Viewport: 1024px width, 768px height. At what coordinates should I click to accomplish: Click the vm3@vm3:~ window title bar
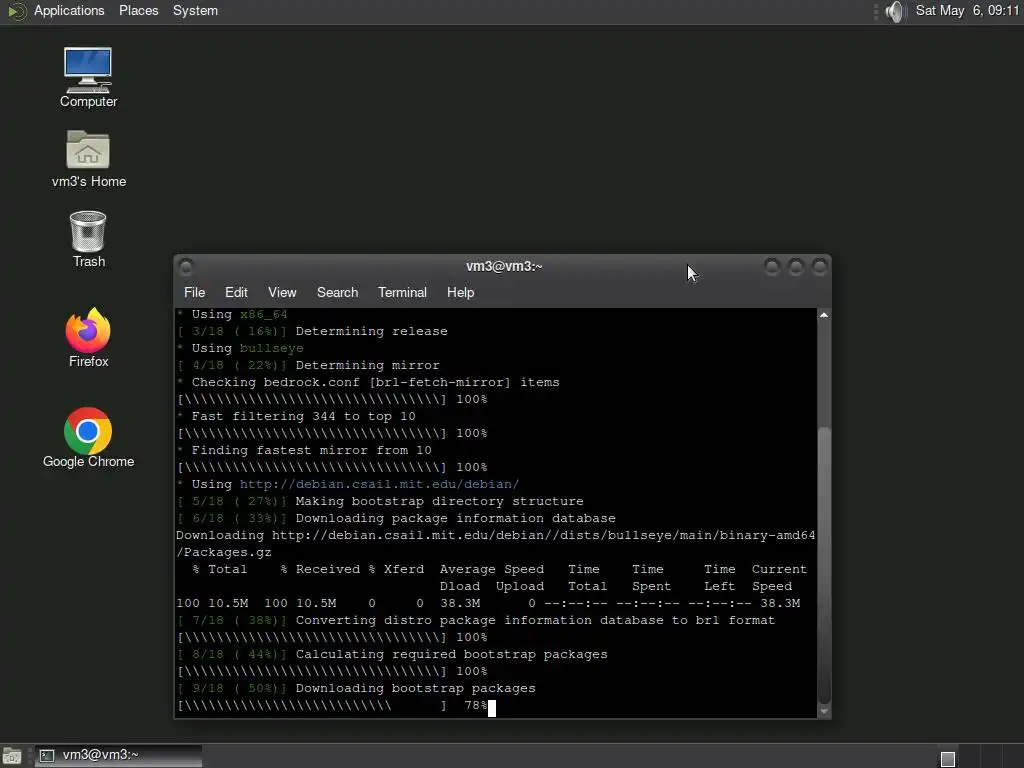coord(504,266)
